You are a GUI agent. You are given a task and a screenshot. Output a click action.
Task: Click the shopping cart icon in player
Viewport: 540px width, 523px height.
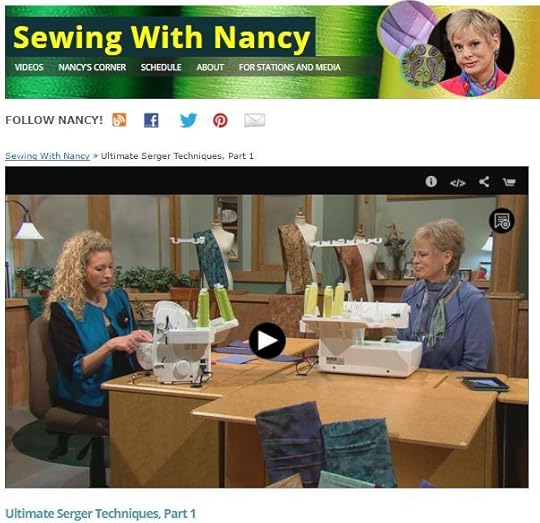[509, 182]
